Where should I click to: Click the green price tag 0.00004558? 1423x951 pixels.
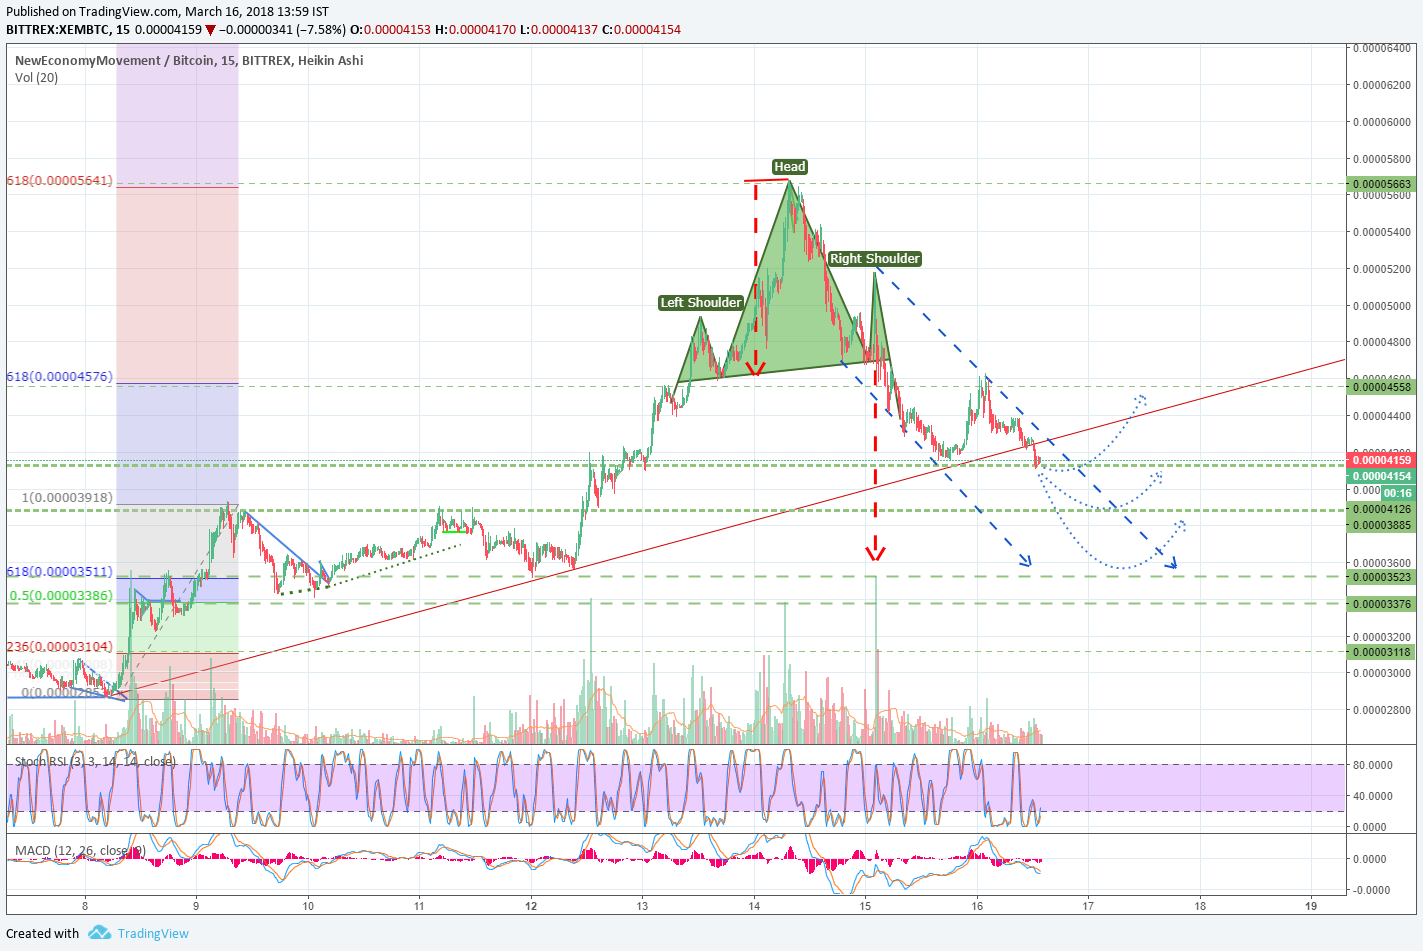(1381, 387)
